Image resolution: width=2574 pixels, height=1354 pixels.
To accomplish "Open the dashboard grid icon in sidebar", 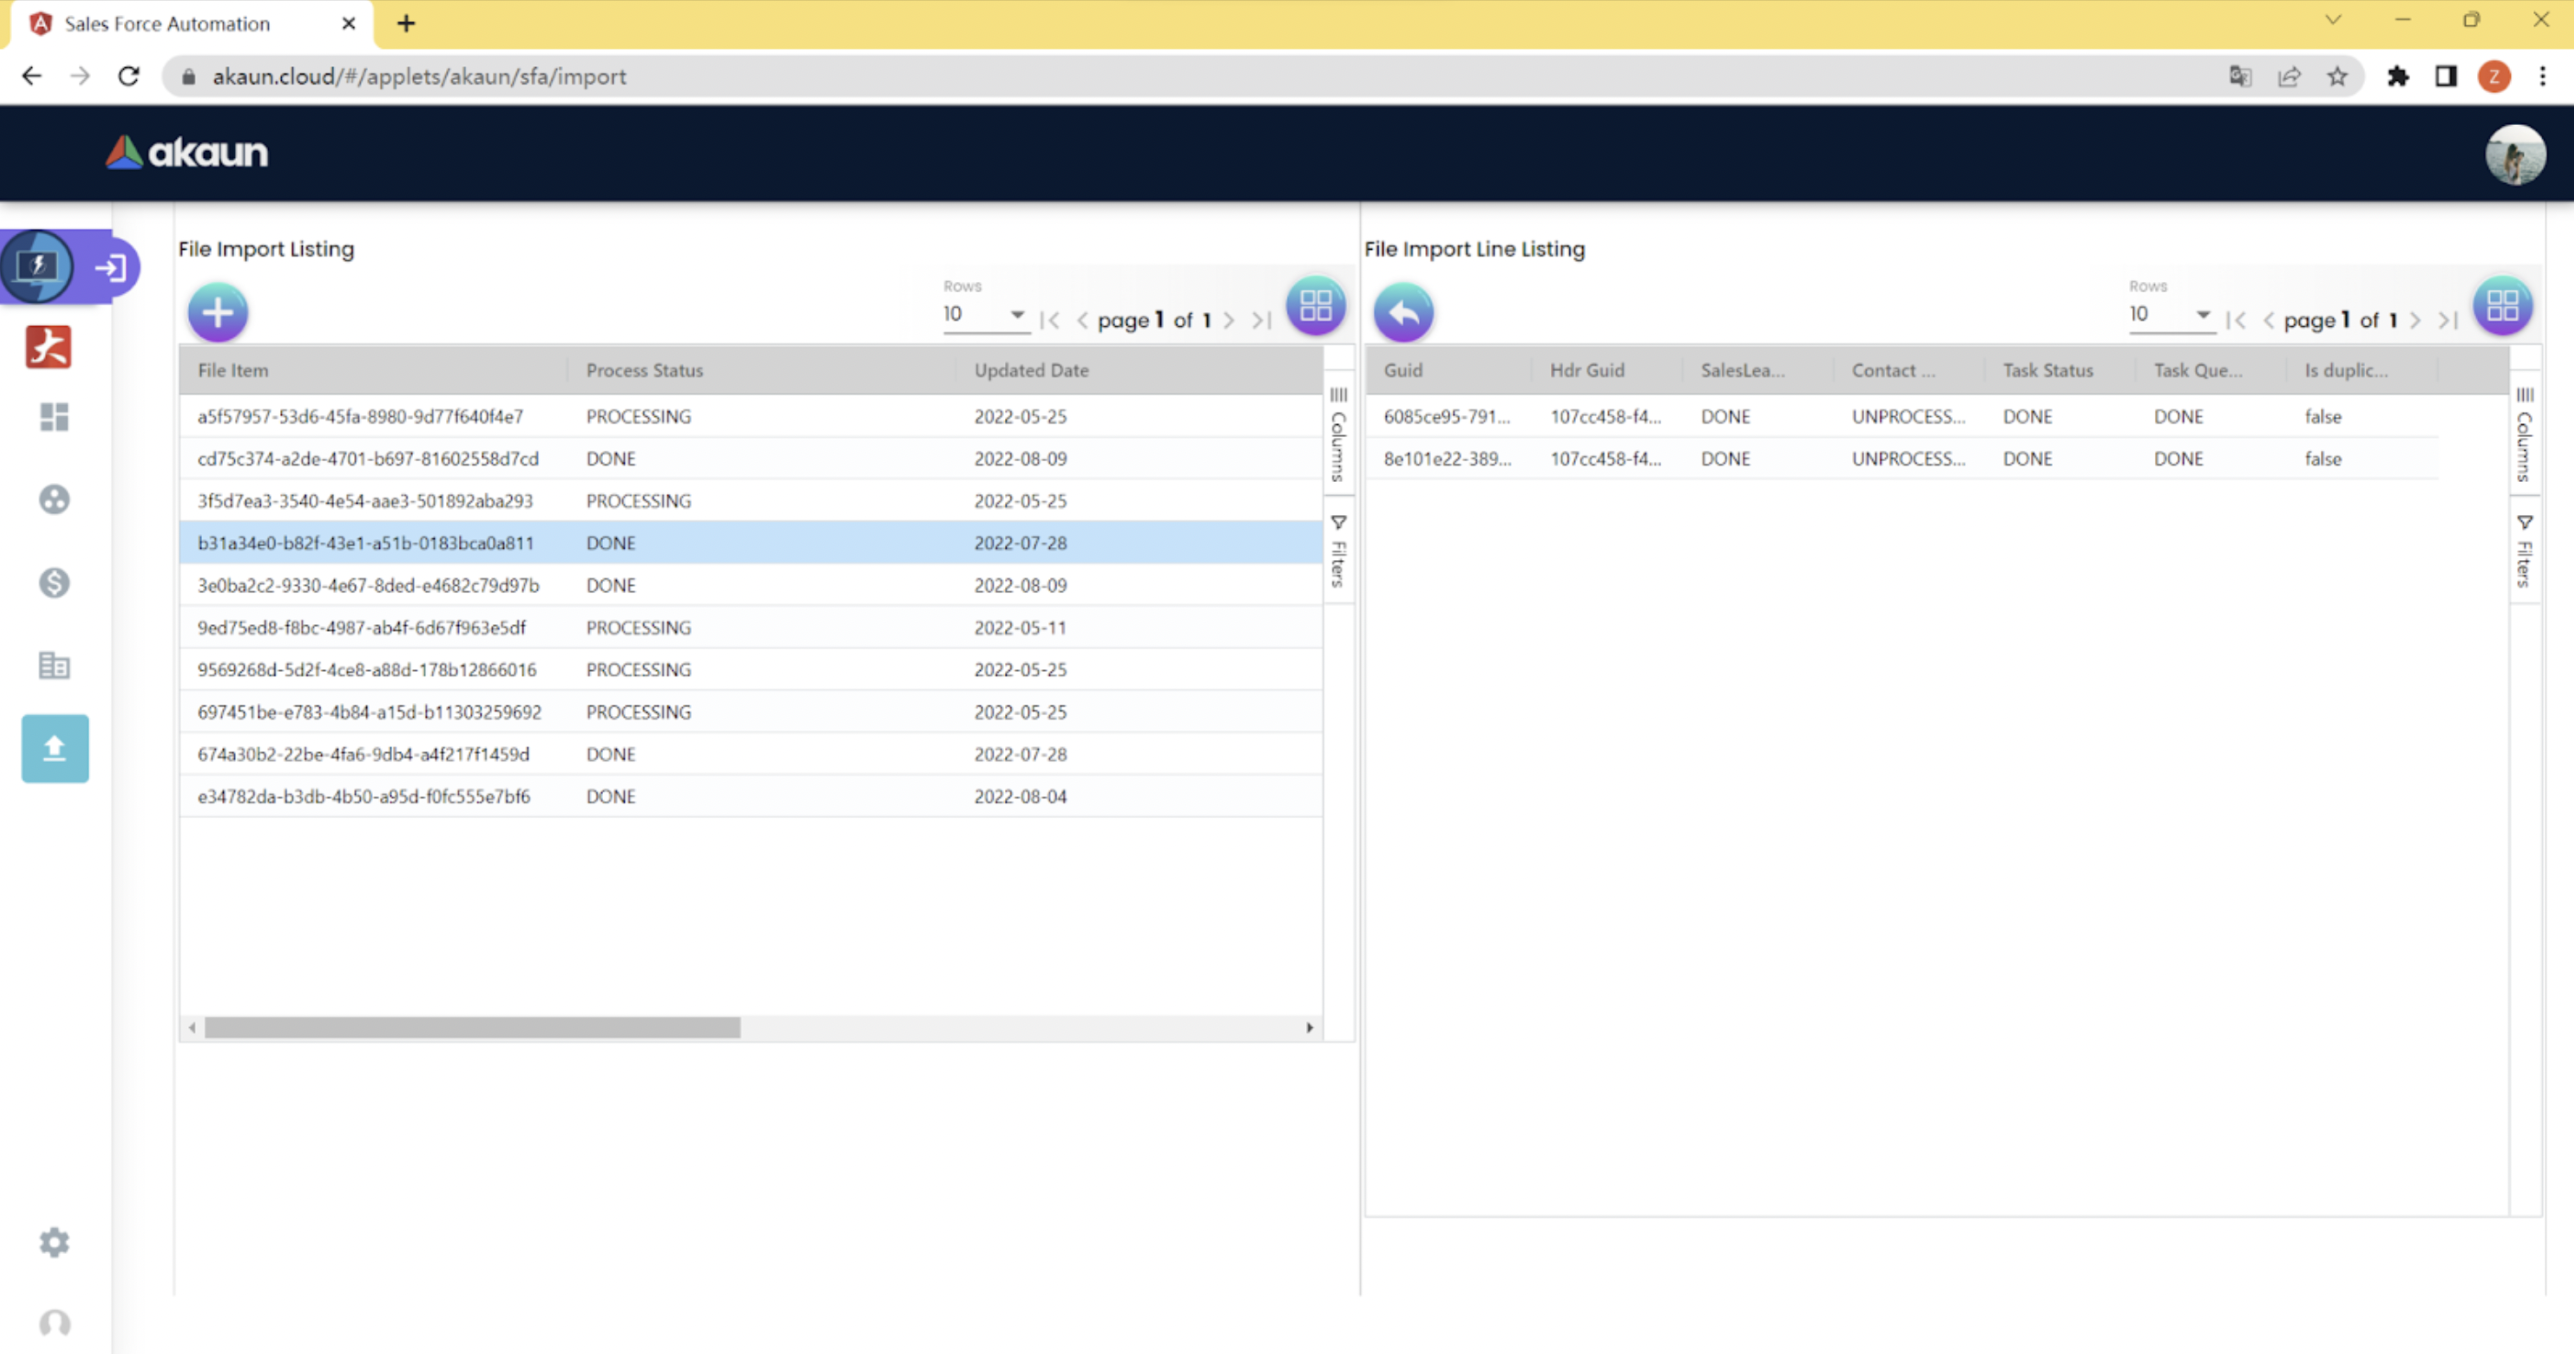I will (x=55, y=416).
